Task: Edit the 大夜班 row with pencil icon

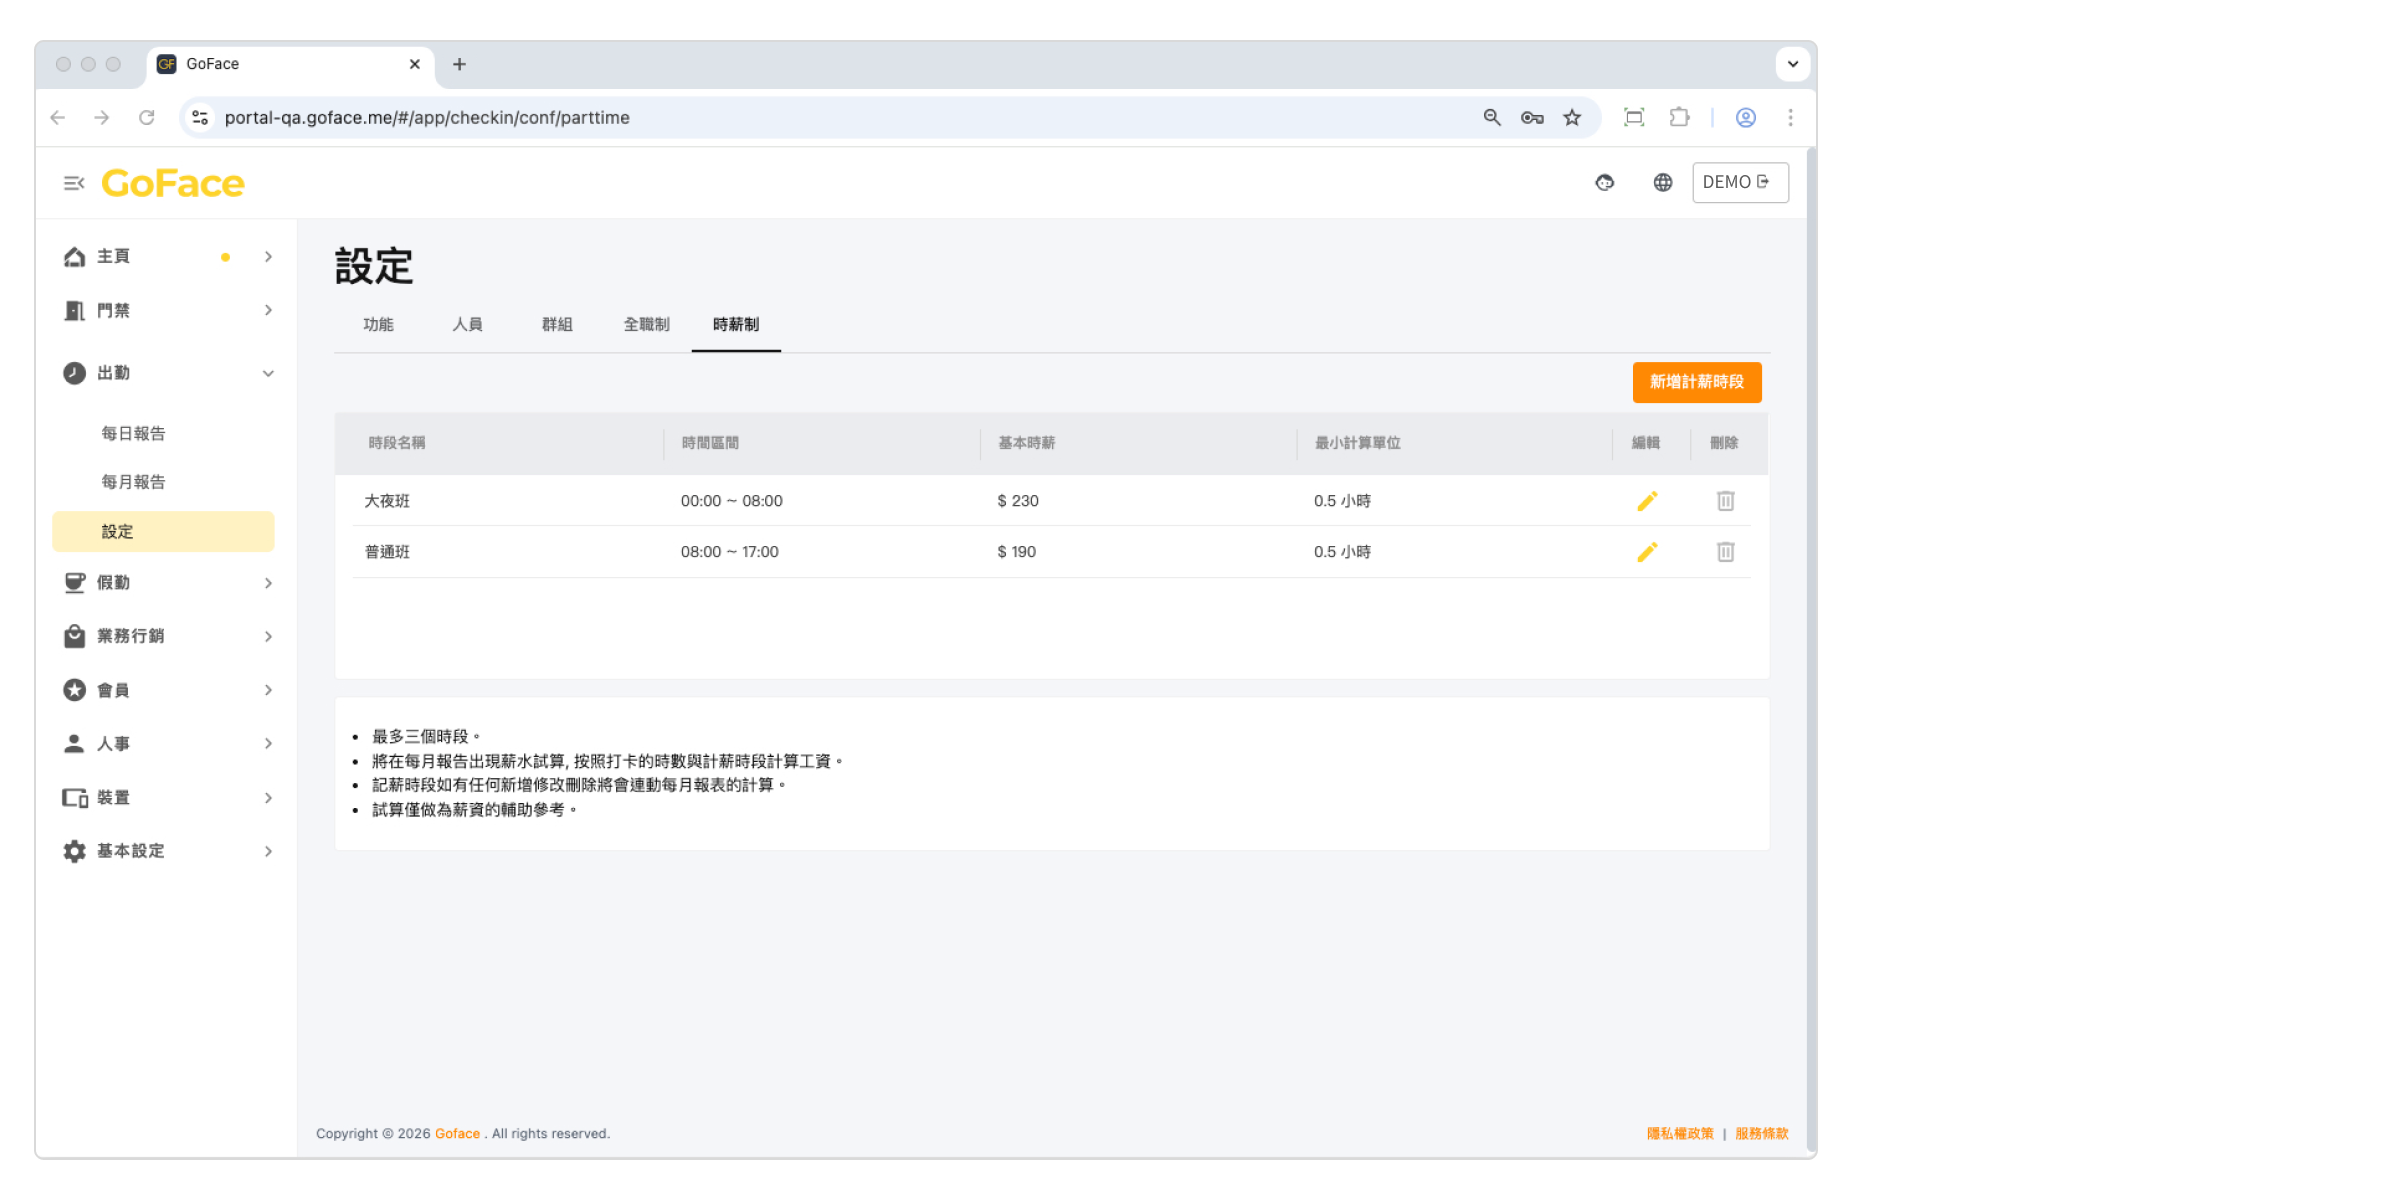Action: tap(1647, 501)
